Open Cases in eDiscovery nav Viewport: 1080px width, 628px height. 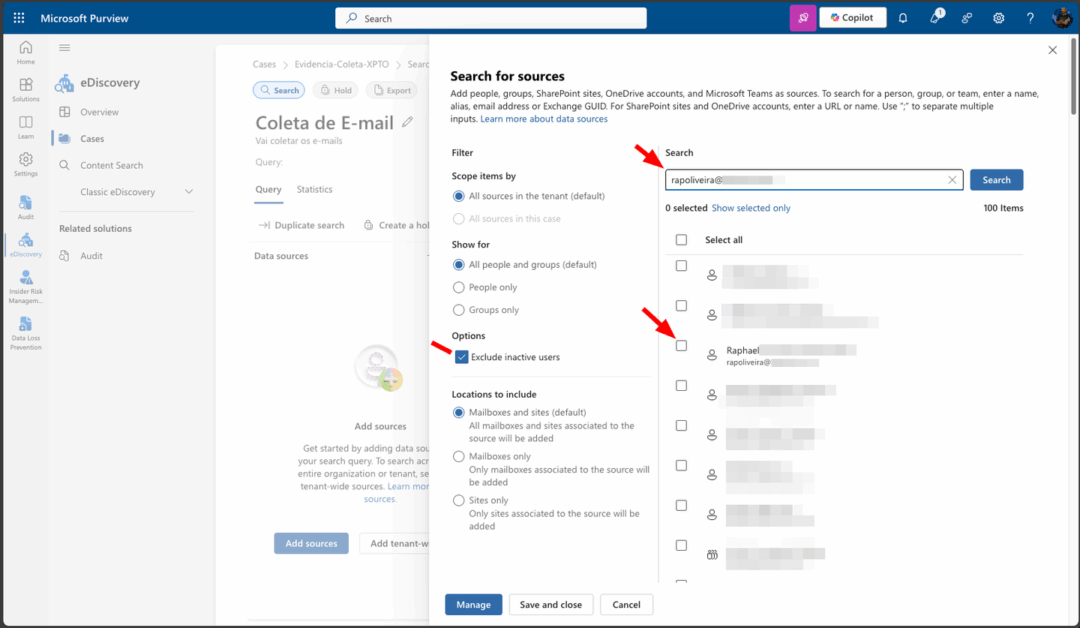coord(92,138)
